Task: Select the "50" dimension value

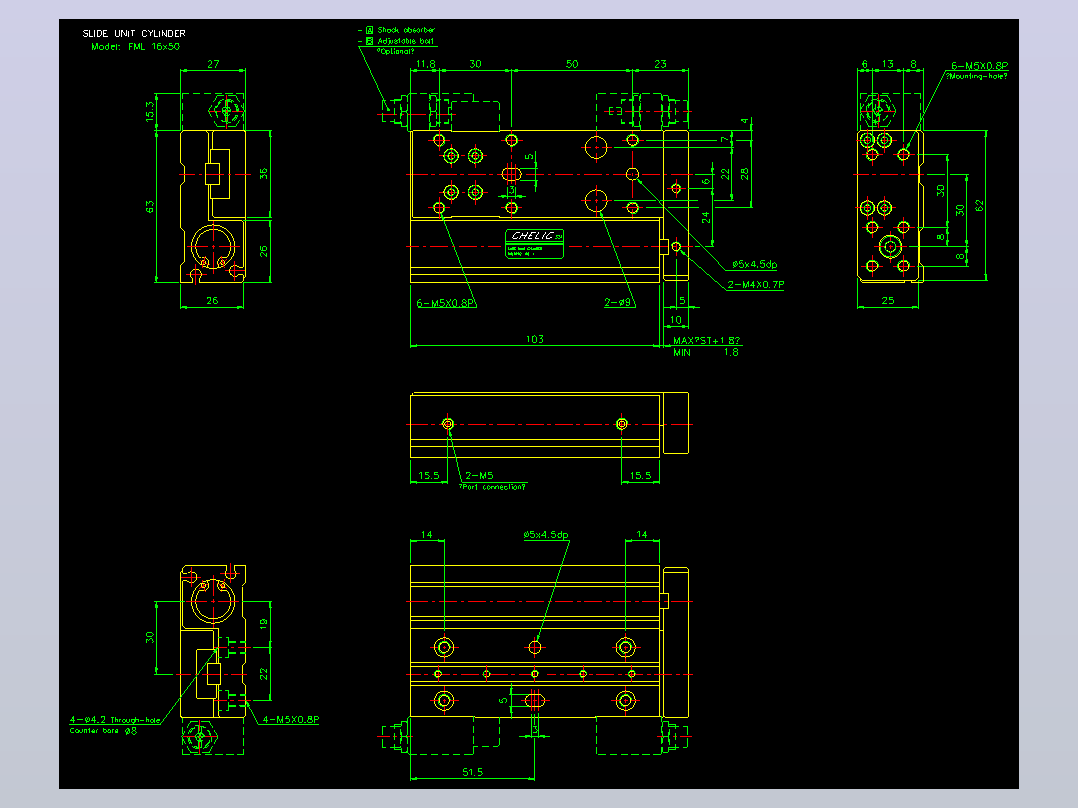Action: 572,64
